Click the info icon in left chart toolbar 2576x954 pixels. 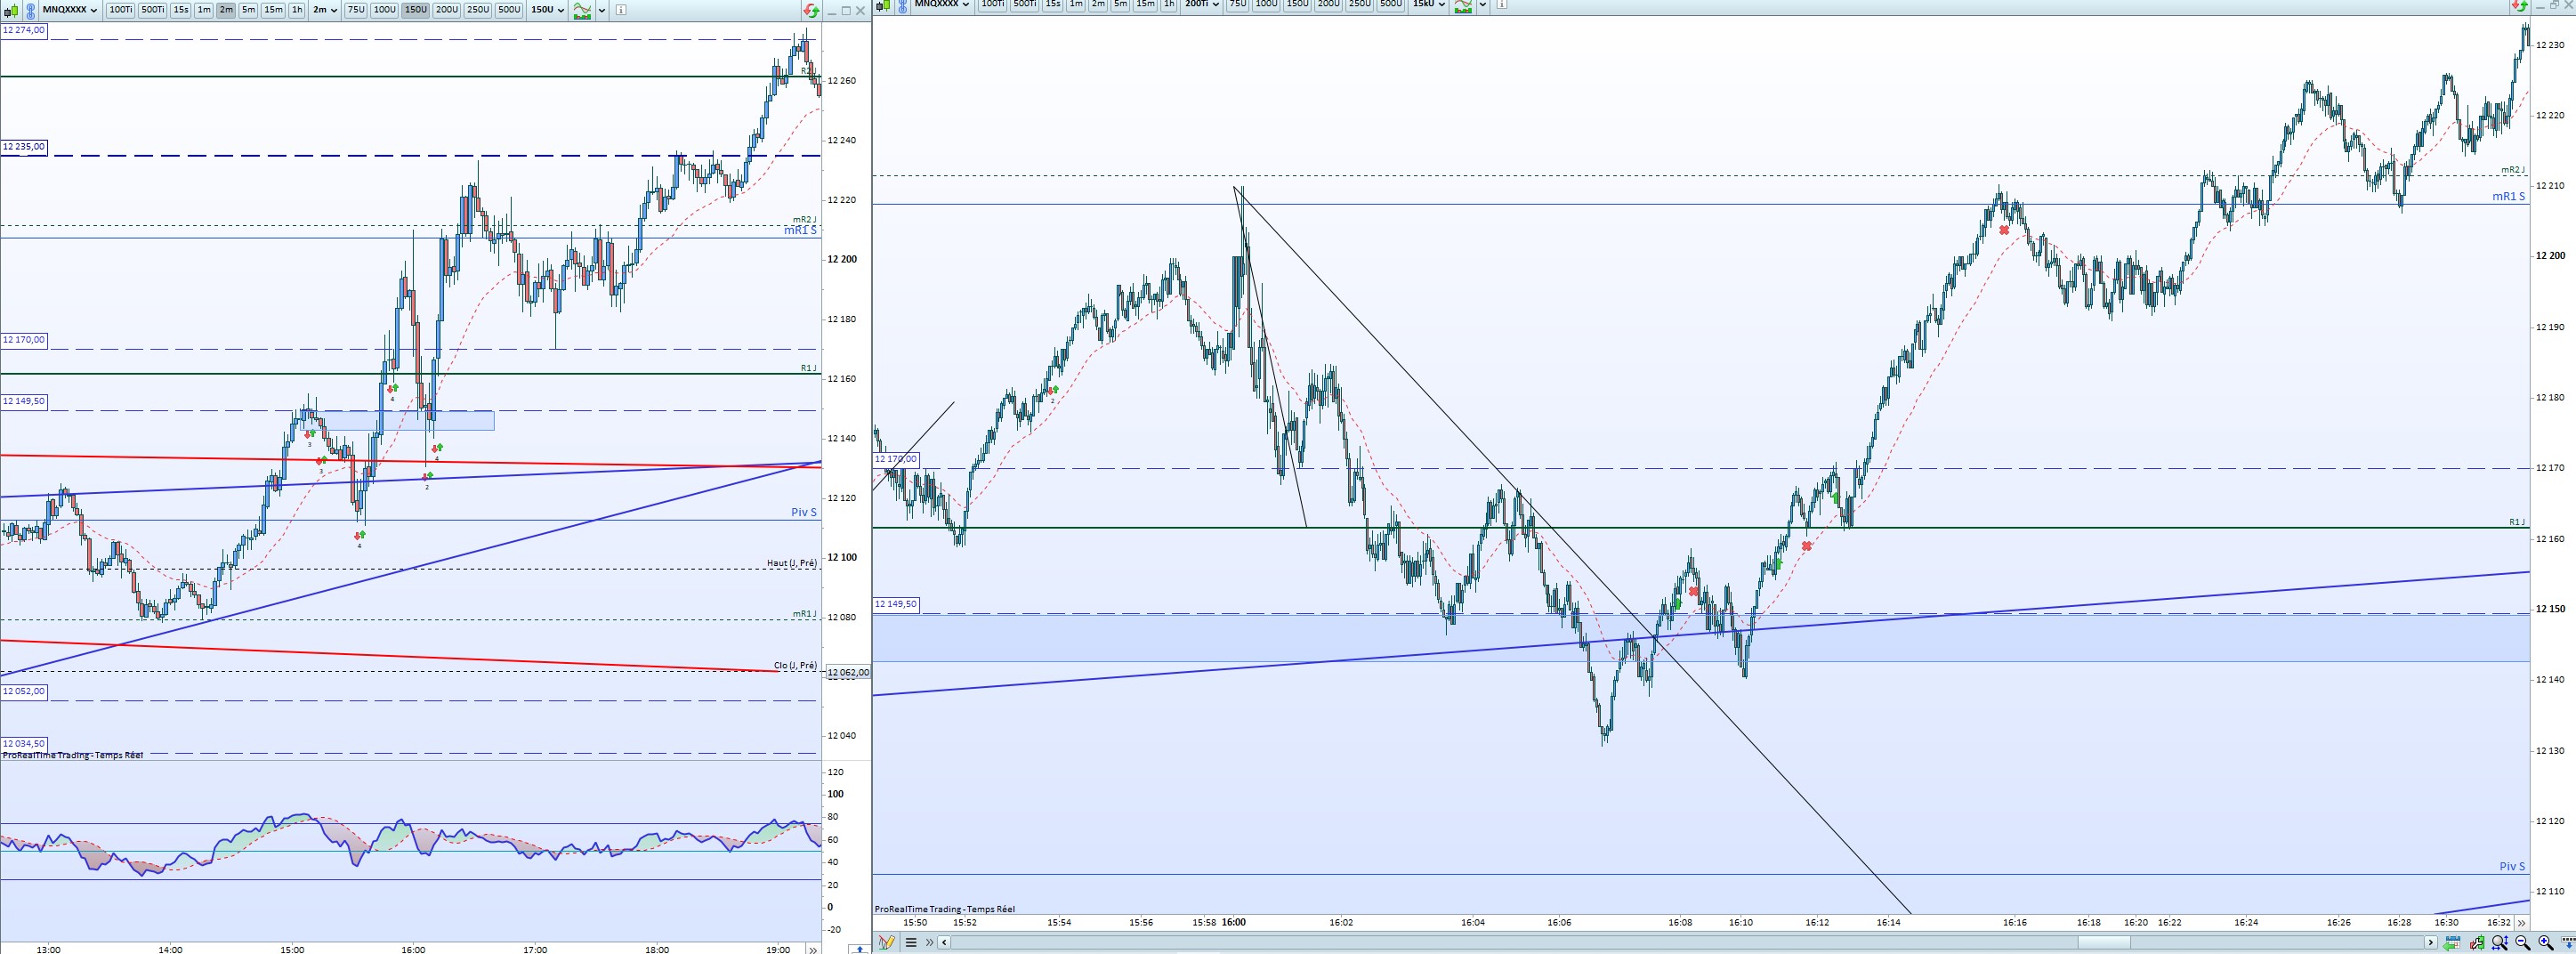(621, 10)
